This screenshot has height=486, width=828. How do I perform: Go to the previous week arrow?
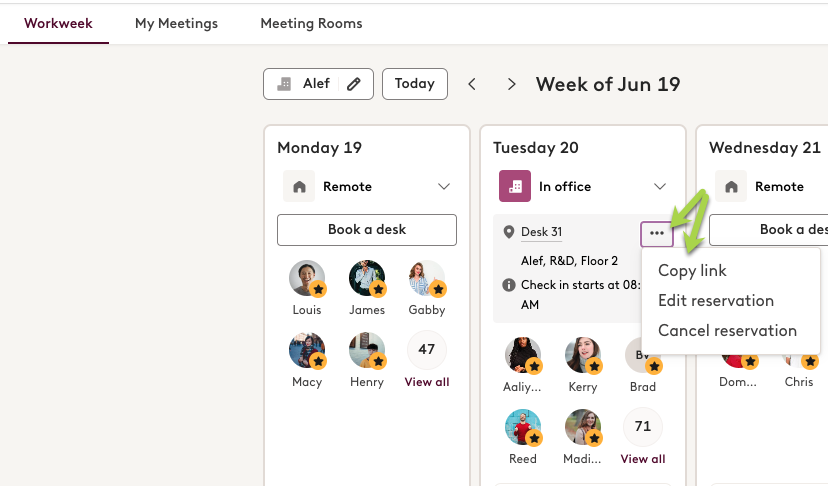472,84
